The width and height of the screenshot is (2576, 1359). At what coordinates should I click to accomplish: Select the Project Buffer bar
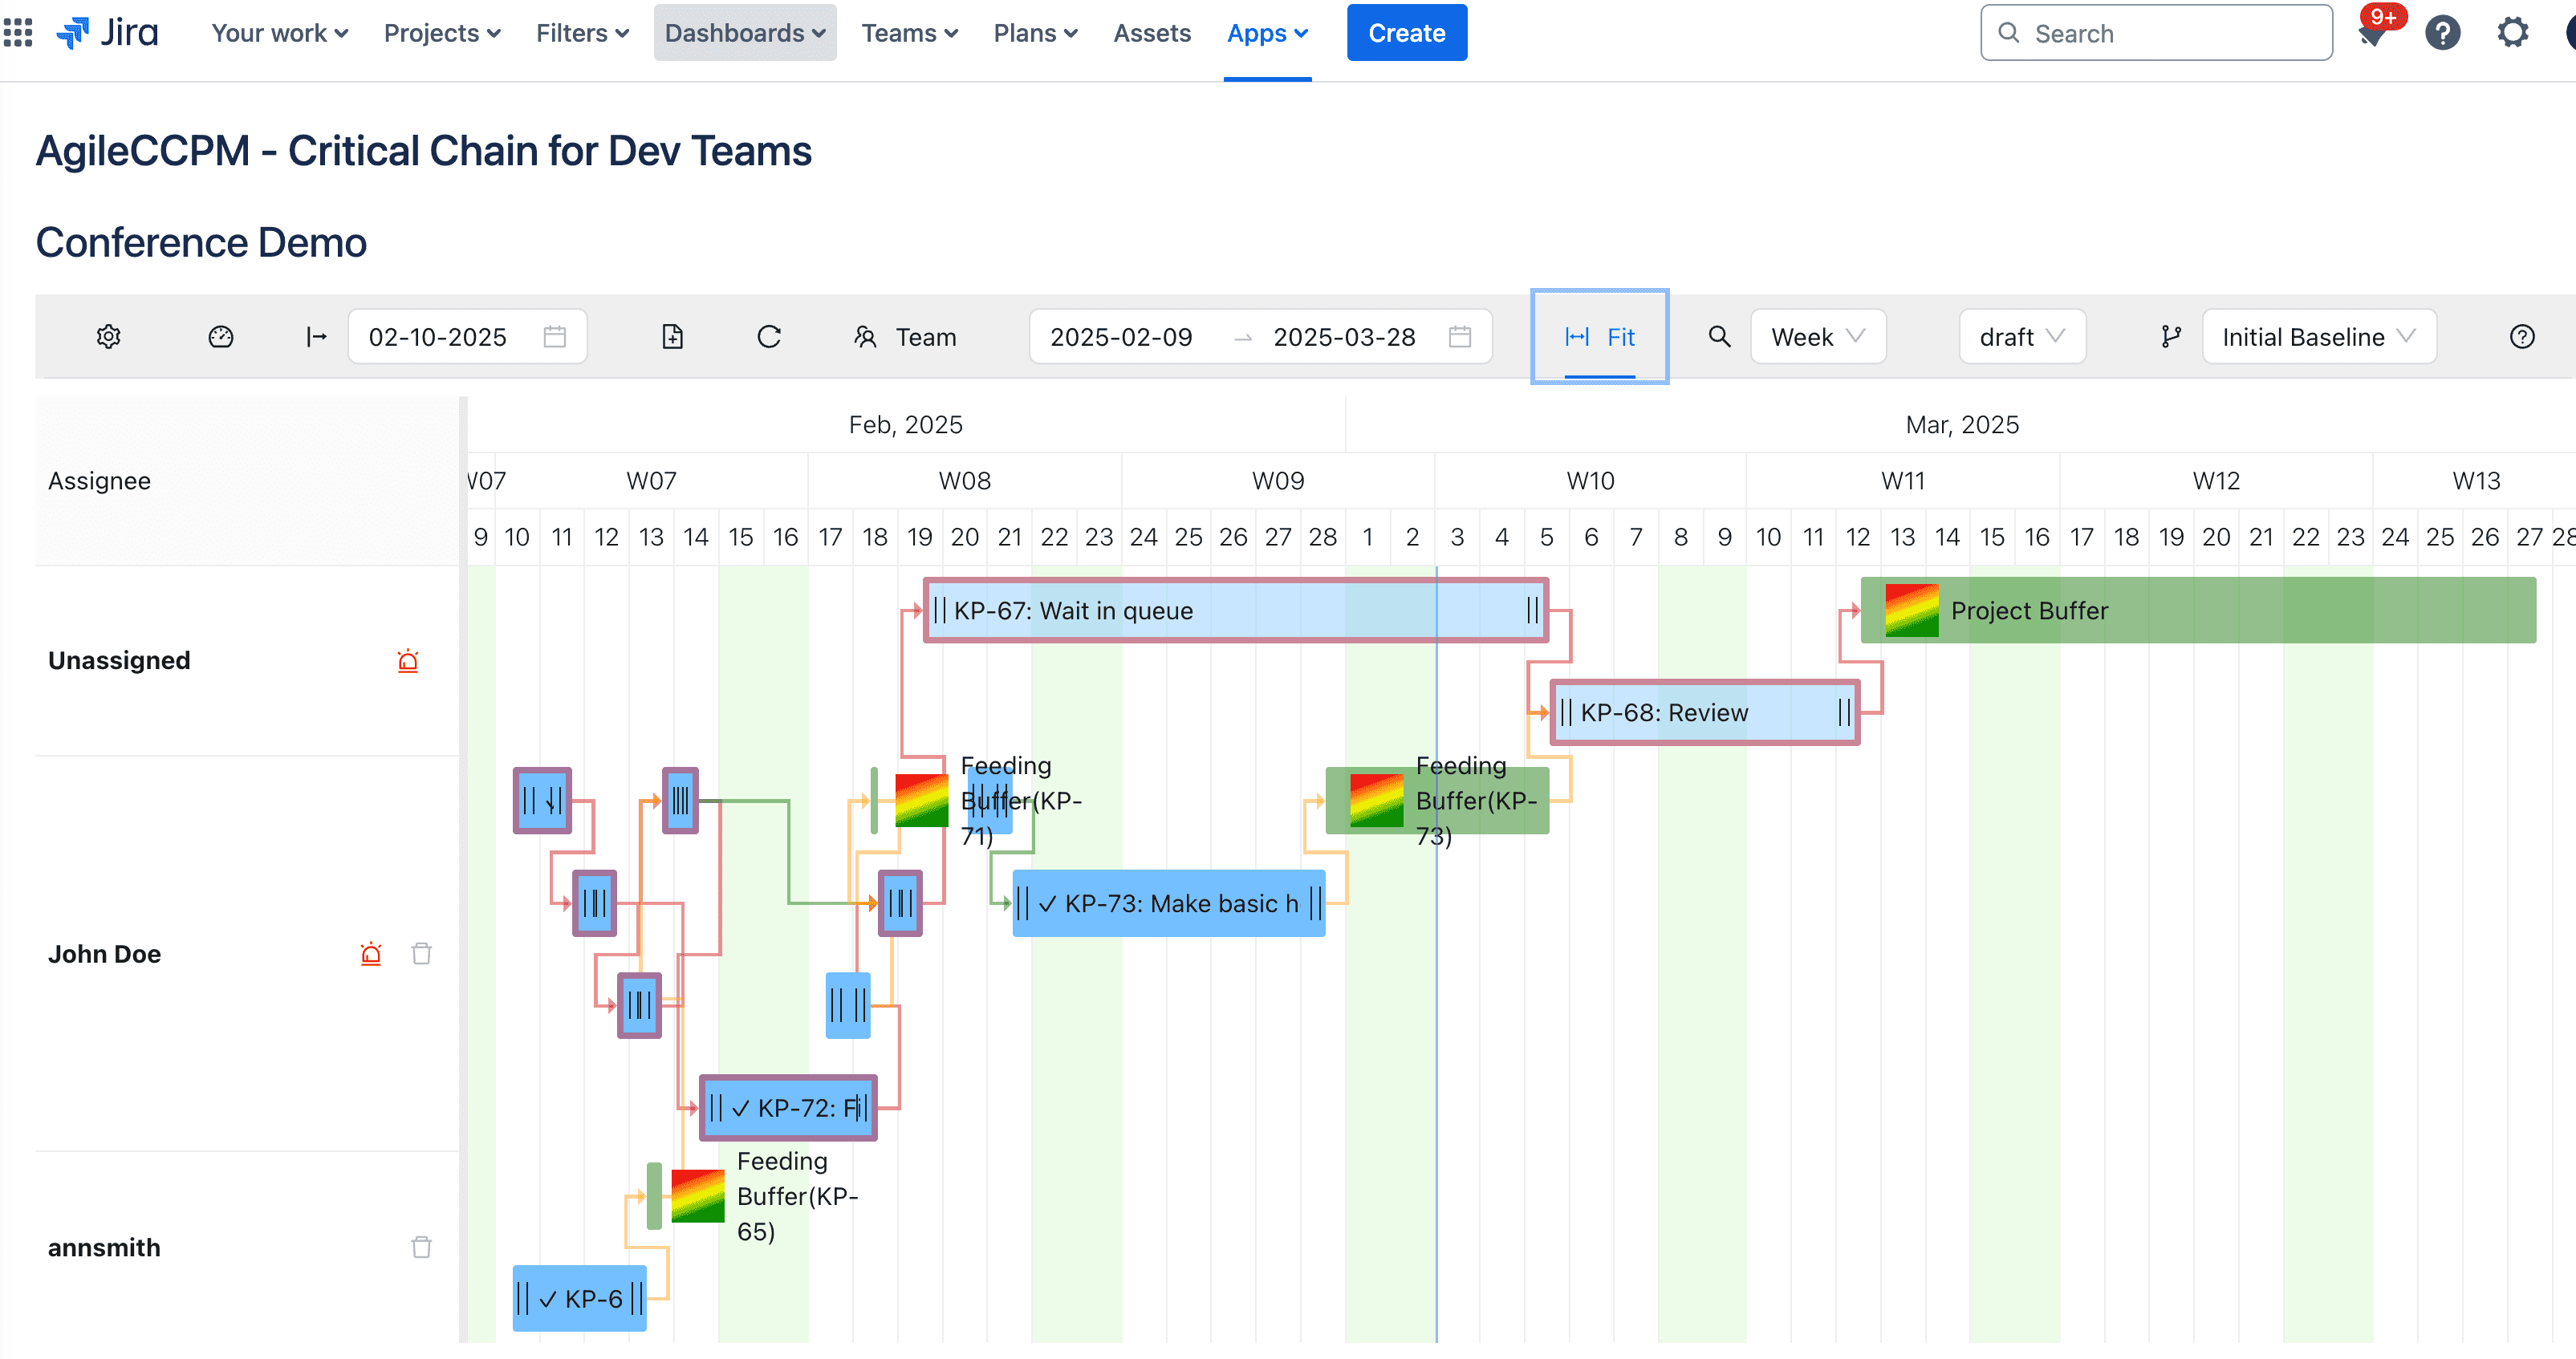click(x=2100, y=610)
